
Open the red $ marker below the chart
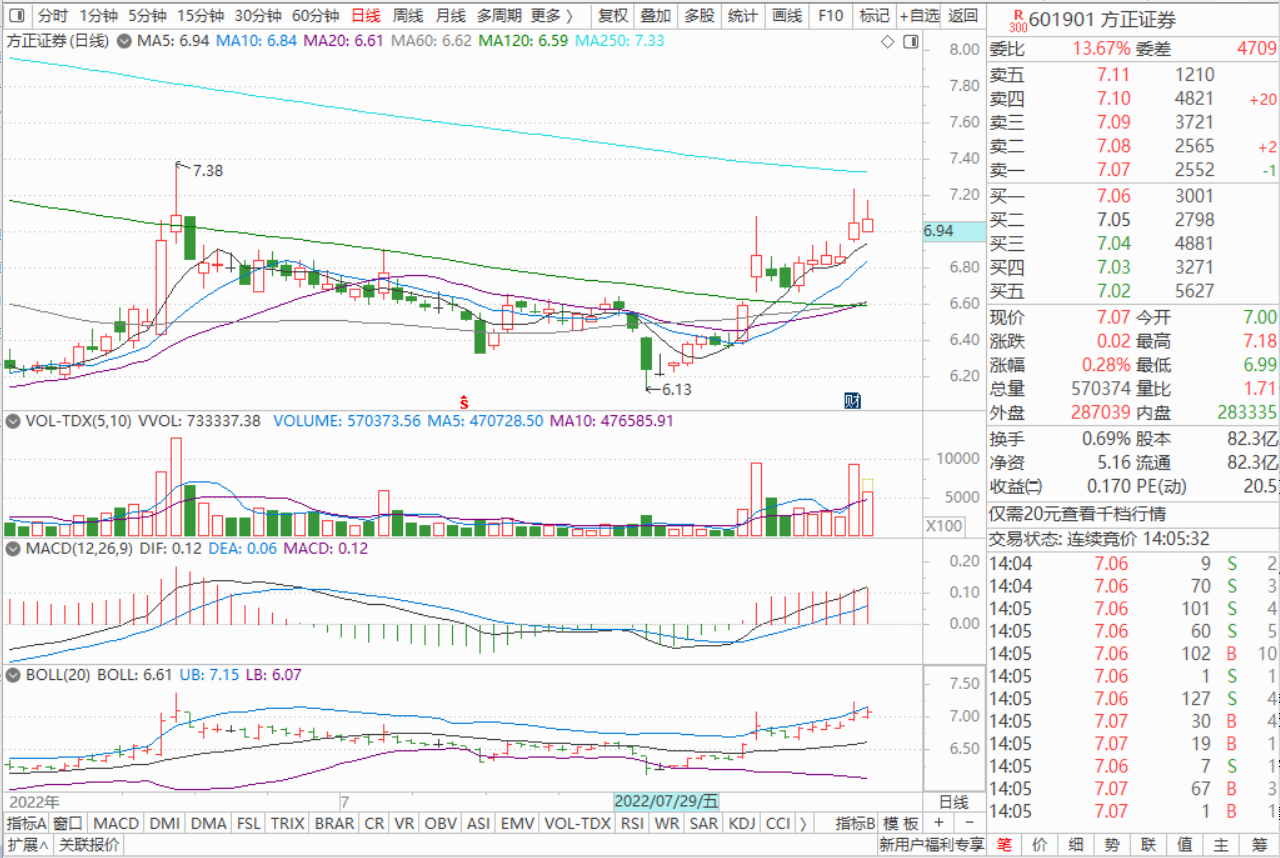tap(465, 402)
